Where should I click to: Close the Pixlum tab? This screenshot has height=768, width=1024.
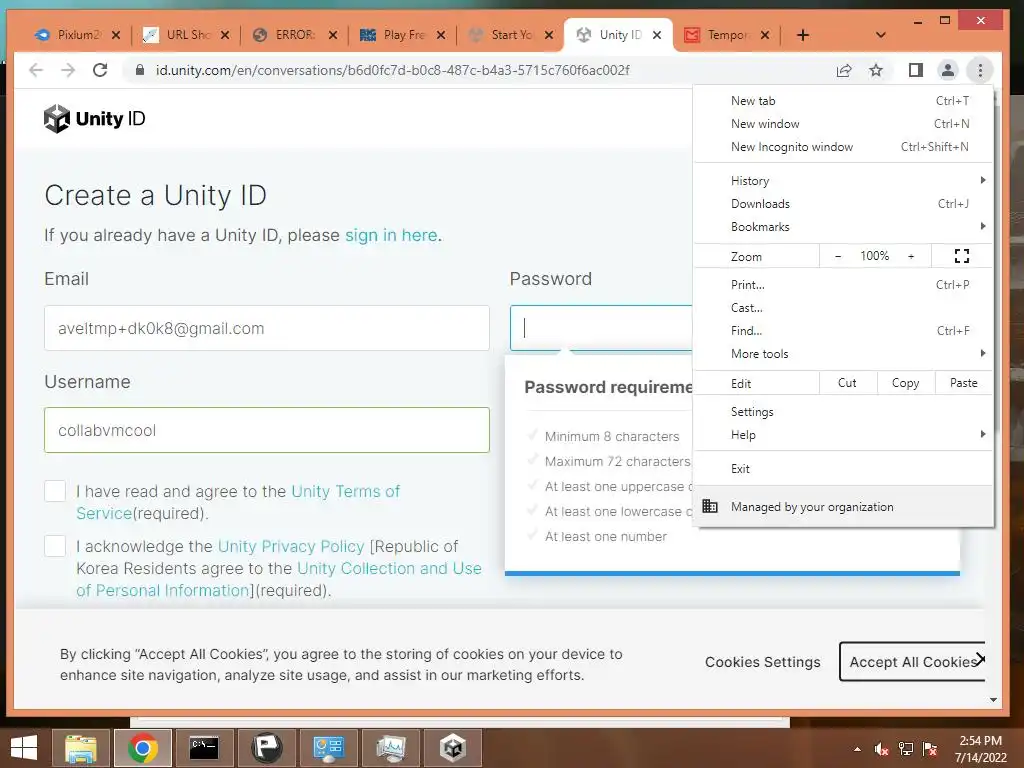pyautogui.click(x=116, y=35)
